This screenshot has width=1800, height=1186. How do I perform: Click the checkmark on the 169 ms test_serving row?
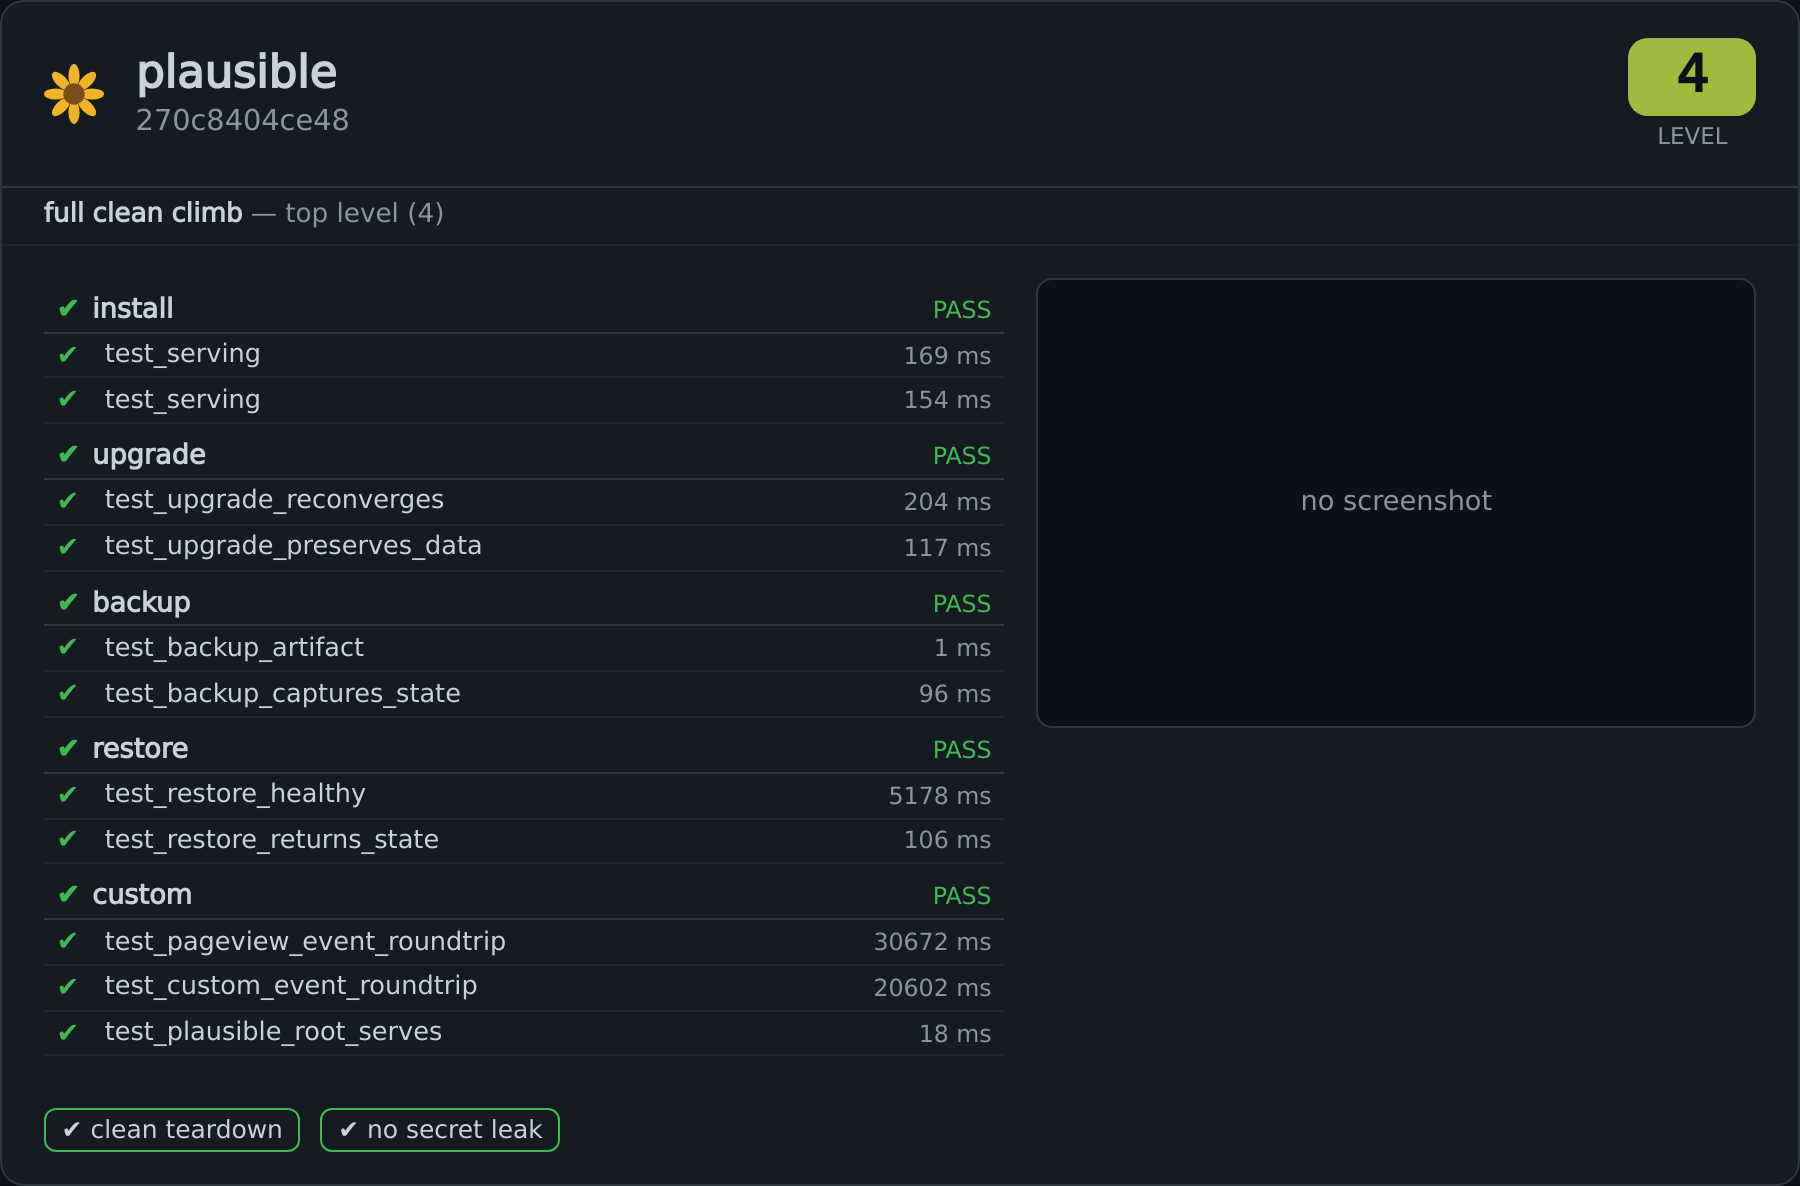(x=68, y=355)
